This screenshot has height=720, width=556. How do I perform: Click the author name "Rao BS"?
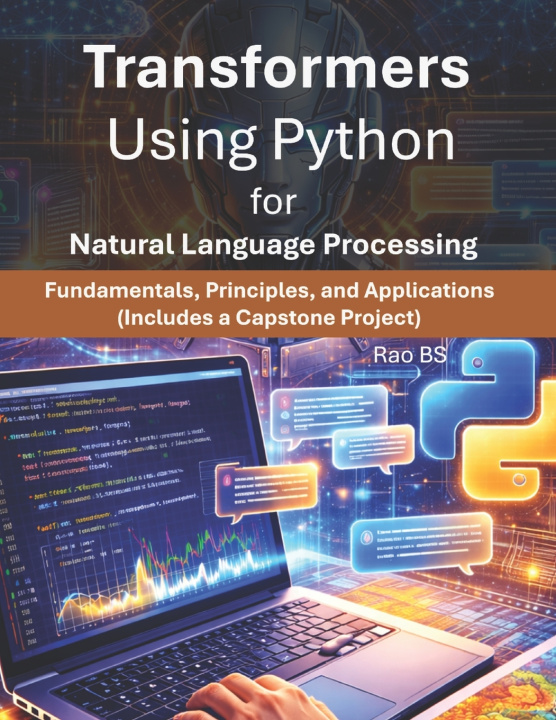click(410, 355)
